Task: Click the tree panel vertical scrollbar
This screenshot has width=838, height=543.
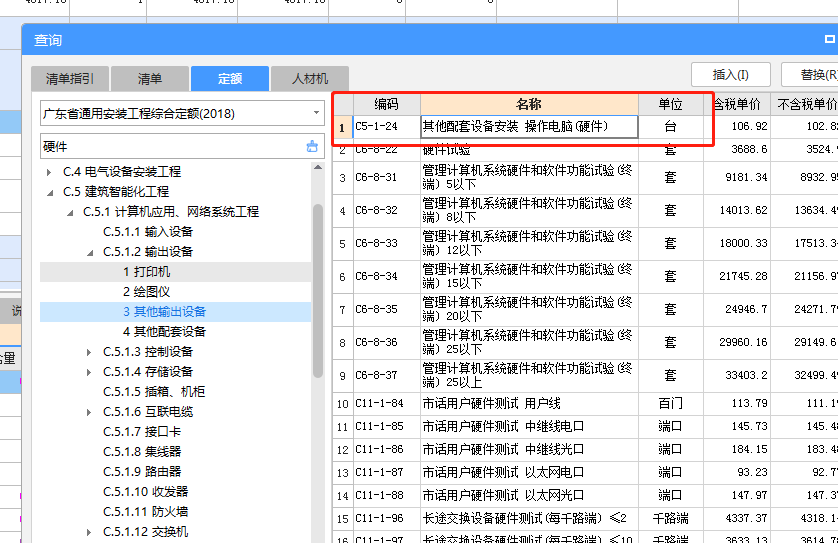Action: point(318,291)
